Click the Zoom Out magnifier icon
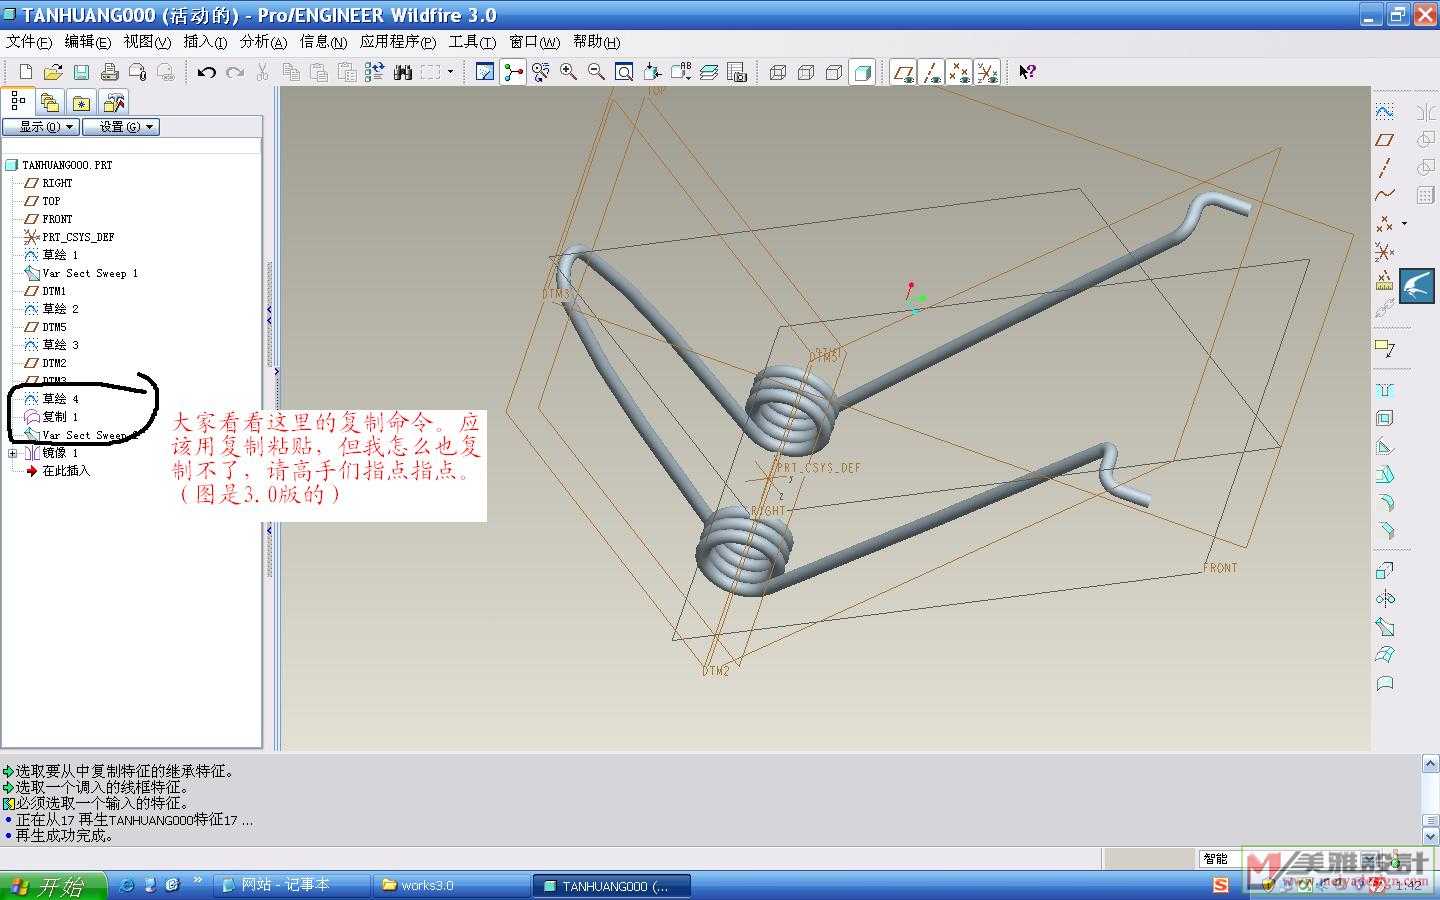This screenshot has width=1440, height=900. pyautogui.click(x=597, y=72)
